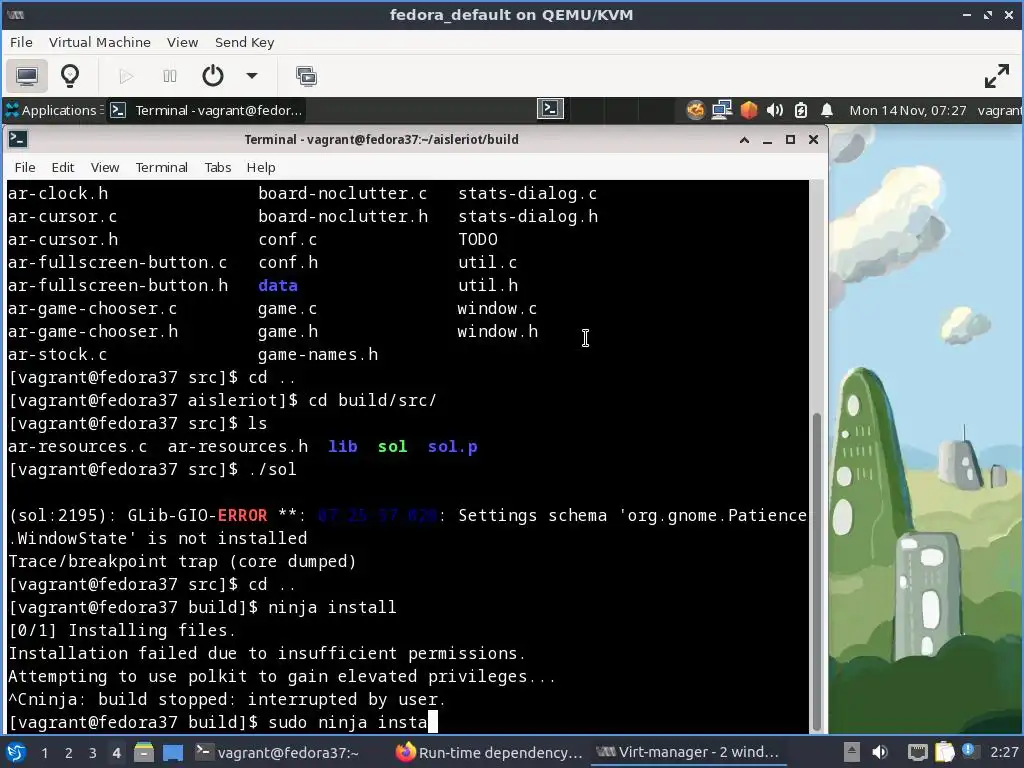Open virt-manager View menu
This screenshot has width=1024, height=768.
[x=182, y=42]
